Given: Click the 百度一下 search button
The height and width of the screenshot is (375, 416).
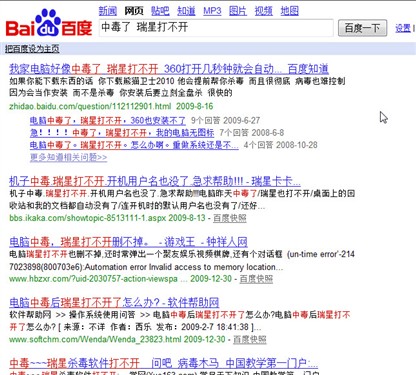Looking at the screenshot, I should click(x=362, y=28).
